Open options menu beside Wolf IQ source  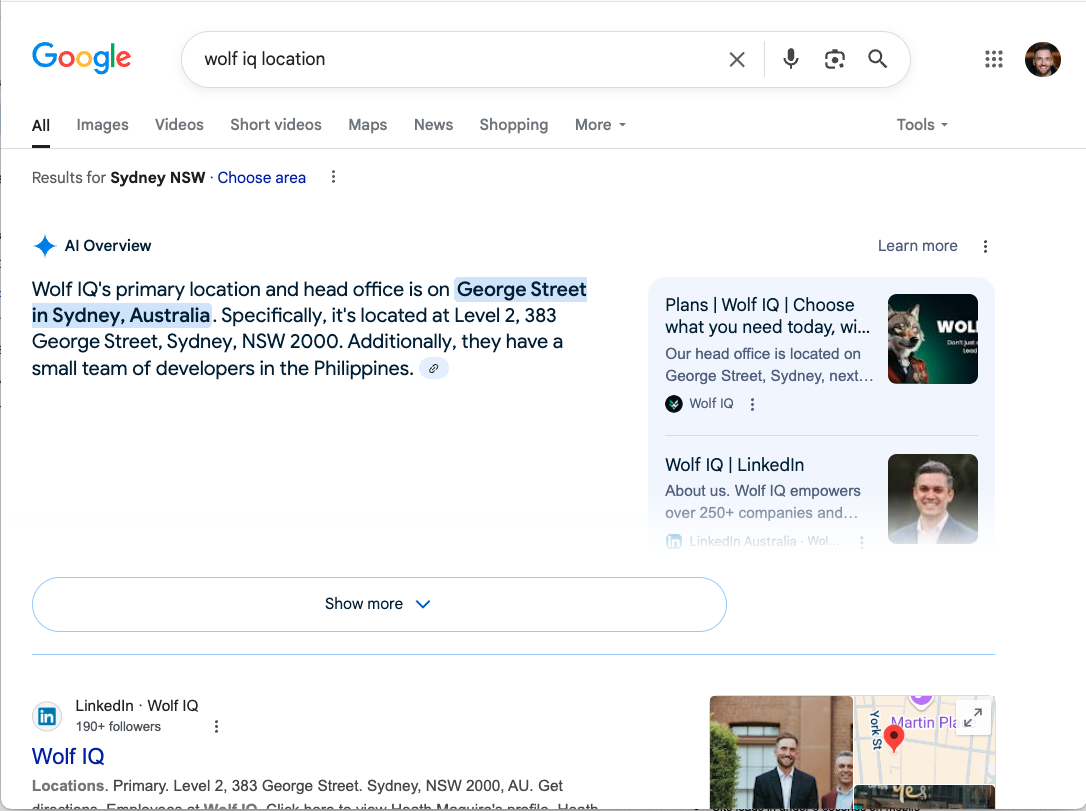(753, 404)
